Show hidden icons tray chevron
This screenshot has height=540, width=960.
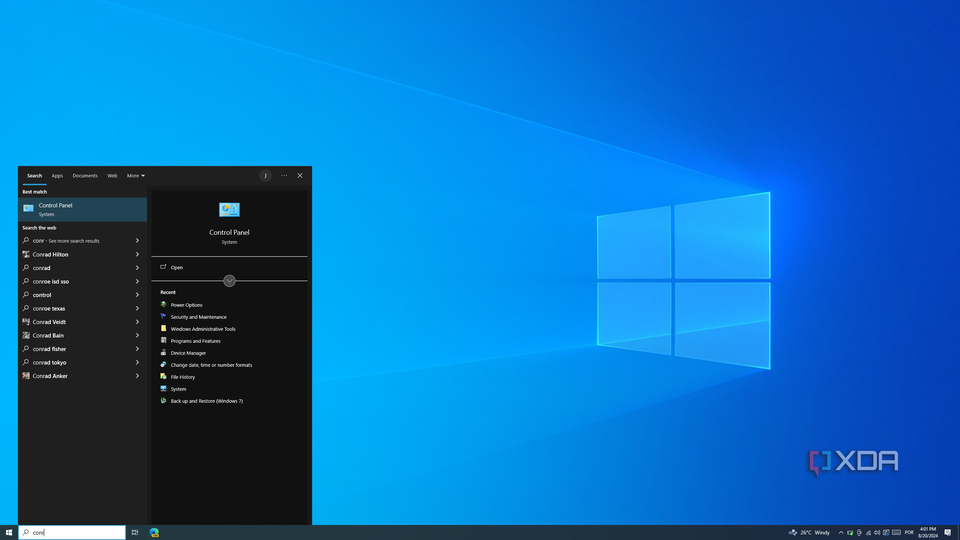841,533
